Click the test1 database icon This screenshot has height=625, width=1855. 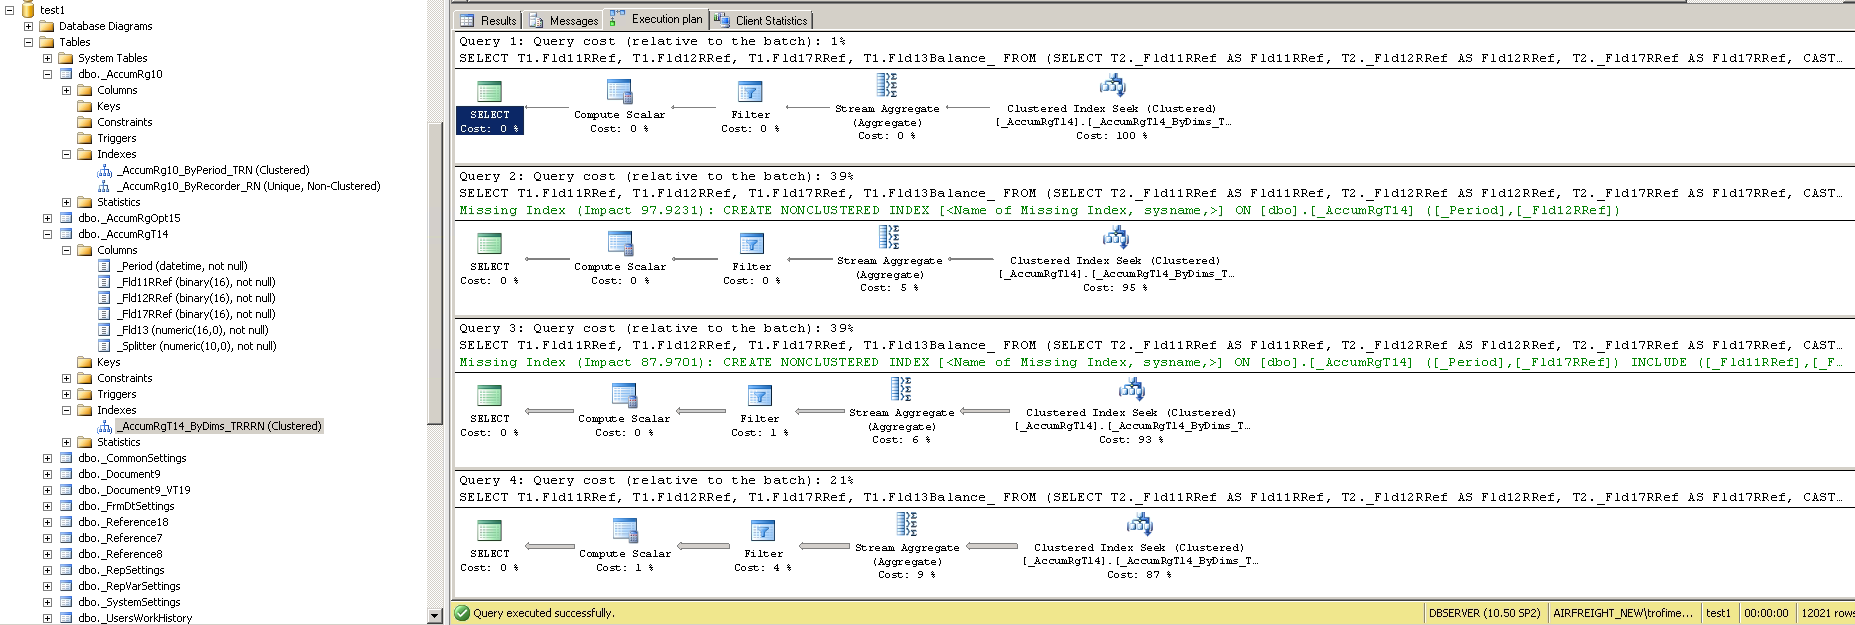tap(28, 10)
